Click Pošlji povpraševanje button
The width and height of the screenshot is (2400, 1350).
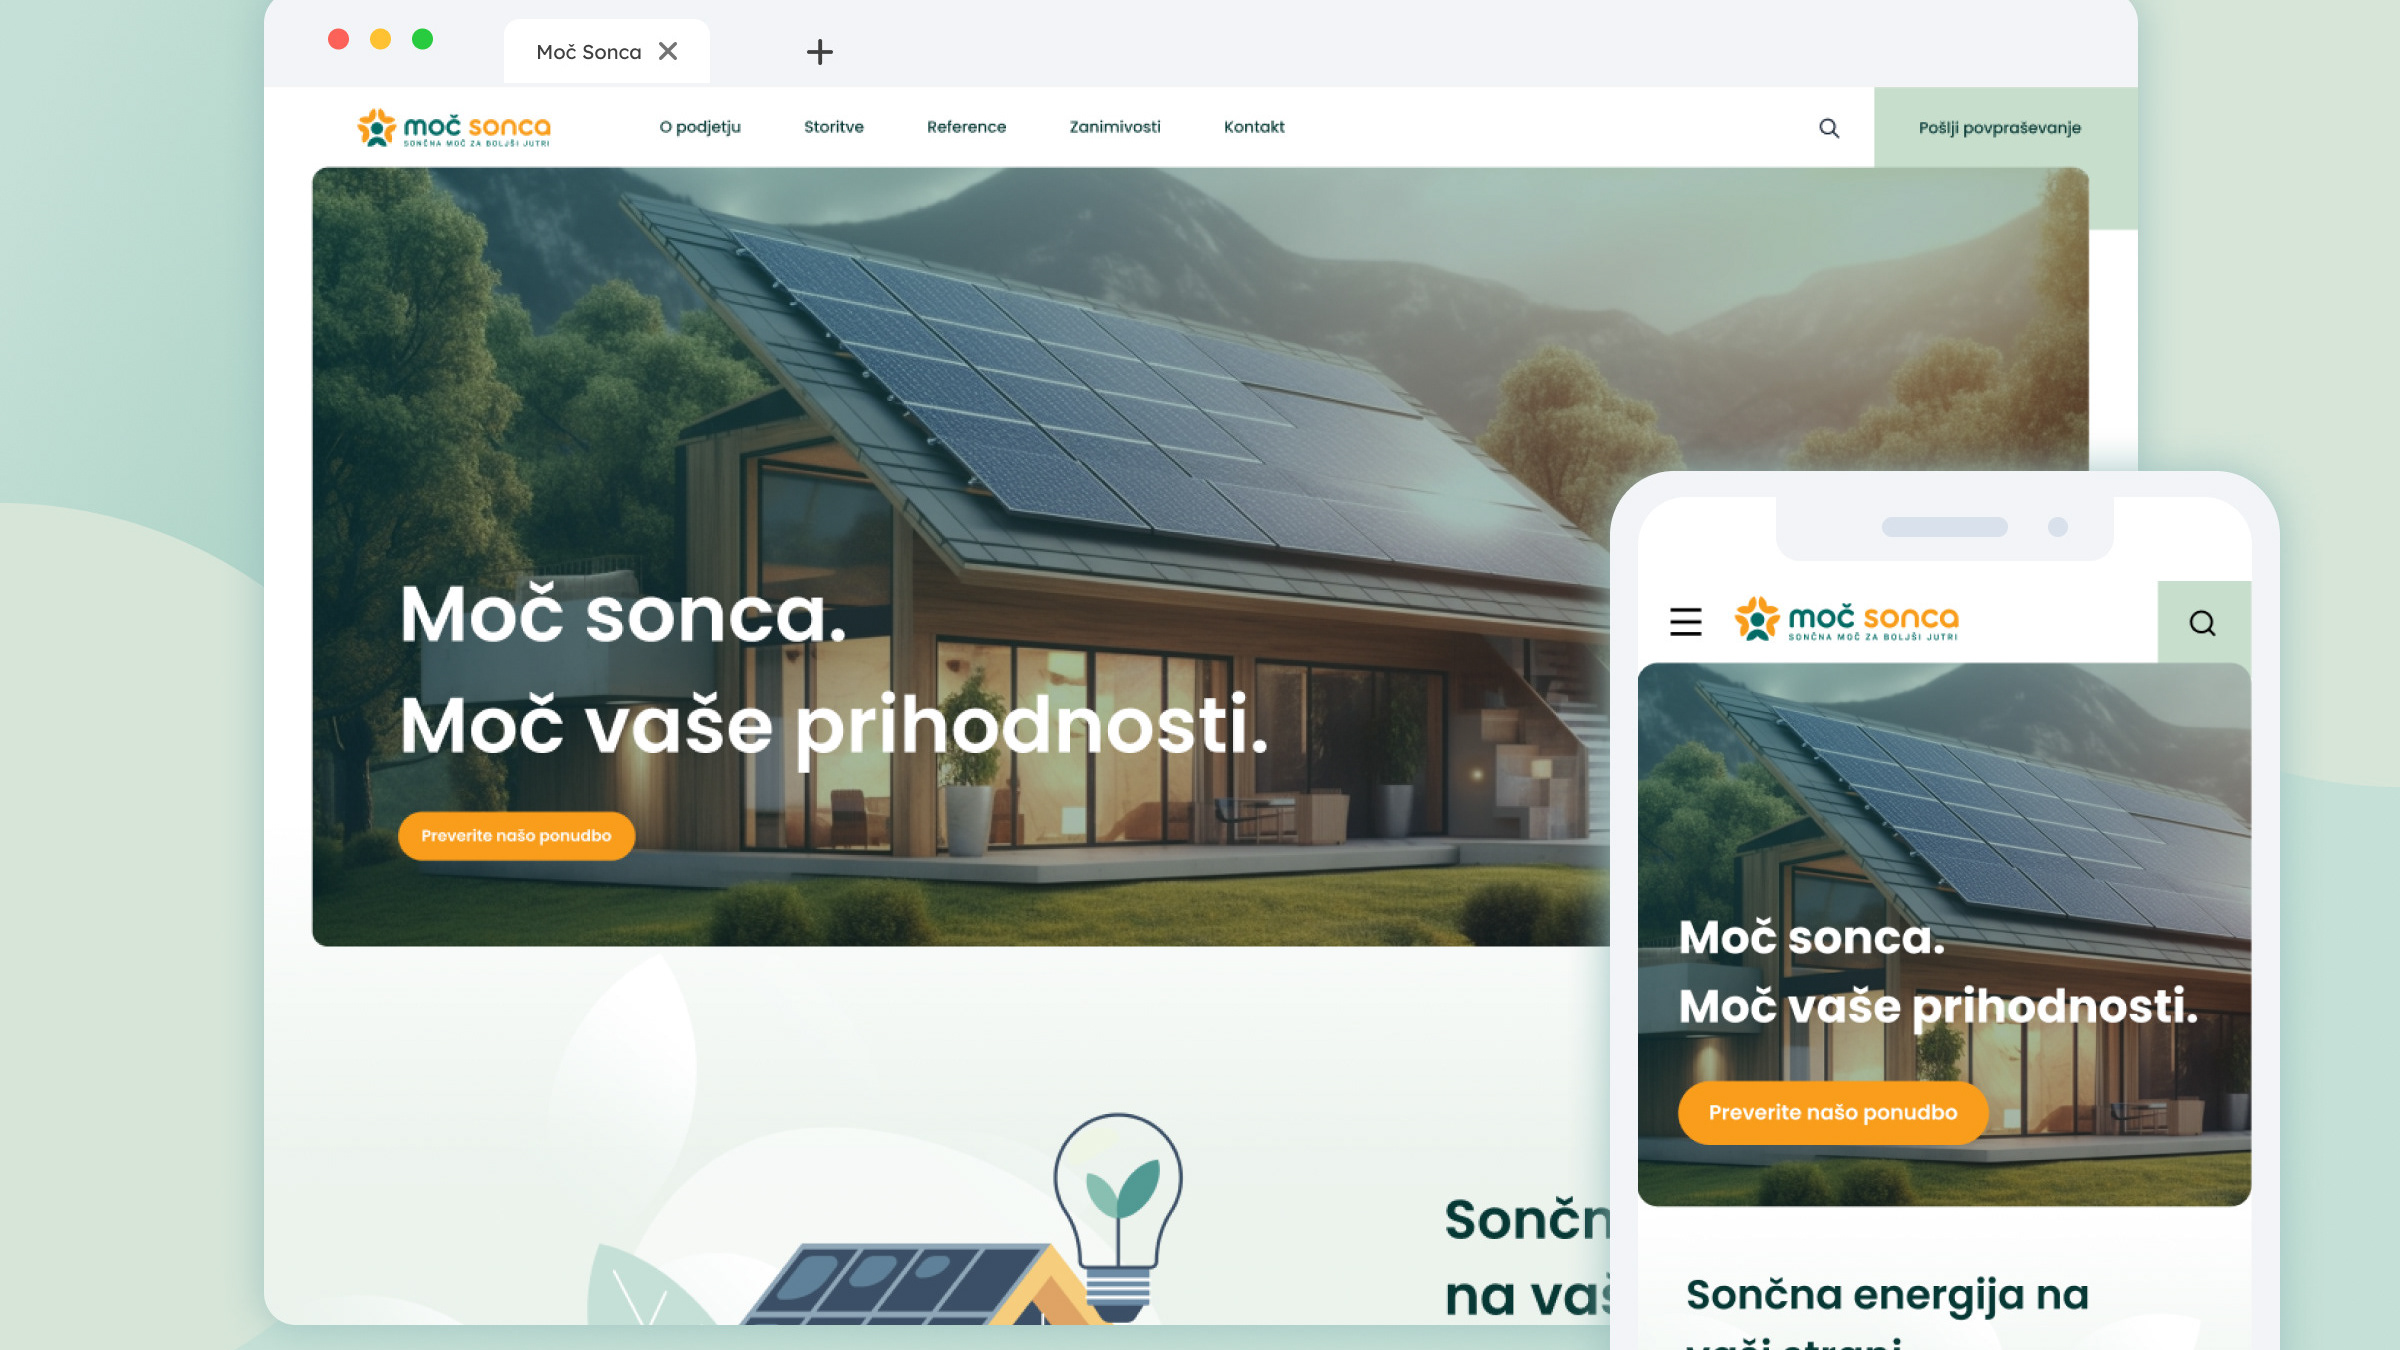click(x=2000, y=128)
